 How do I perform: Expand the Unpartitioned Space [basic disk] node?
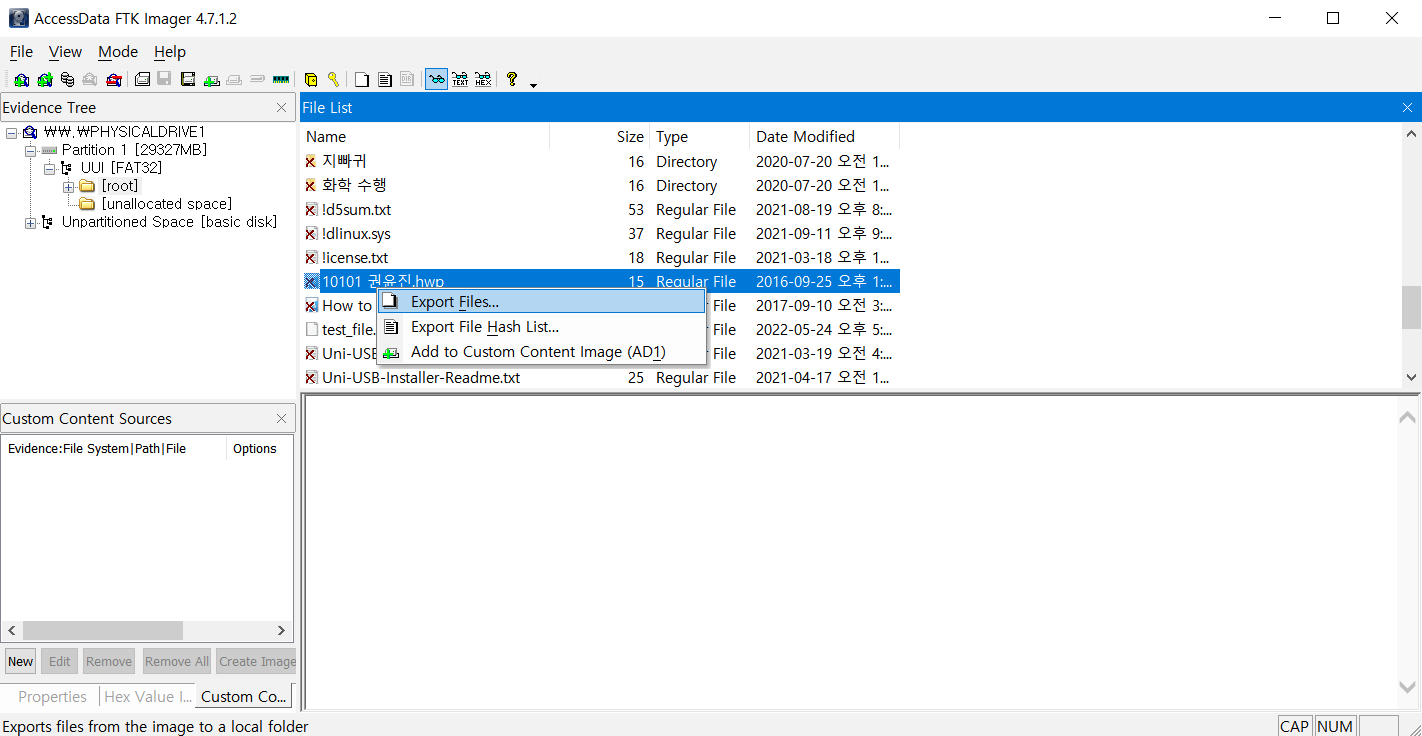30,222
